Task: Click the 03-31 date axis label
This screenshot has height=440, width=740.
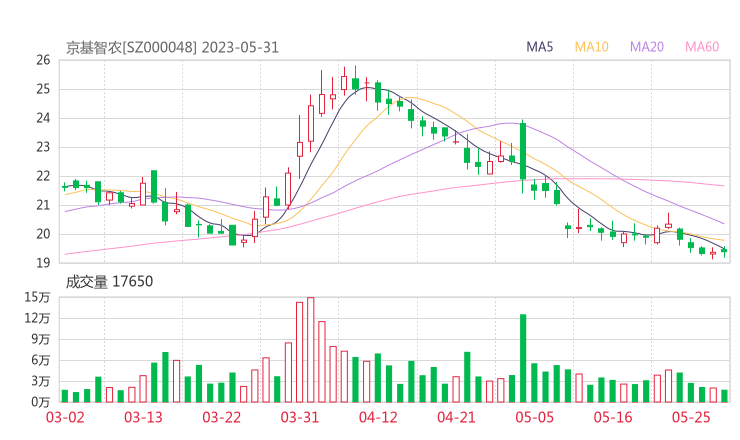Action: coord(300,417)
